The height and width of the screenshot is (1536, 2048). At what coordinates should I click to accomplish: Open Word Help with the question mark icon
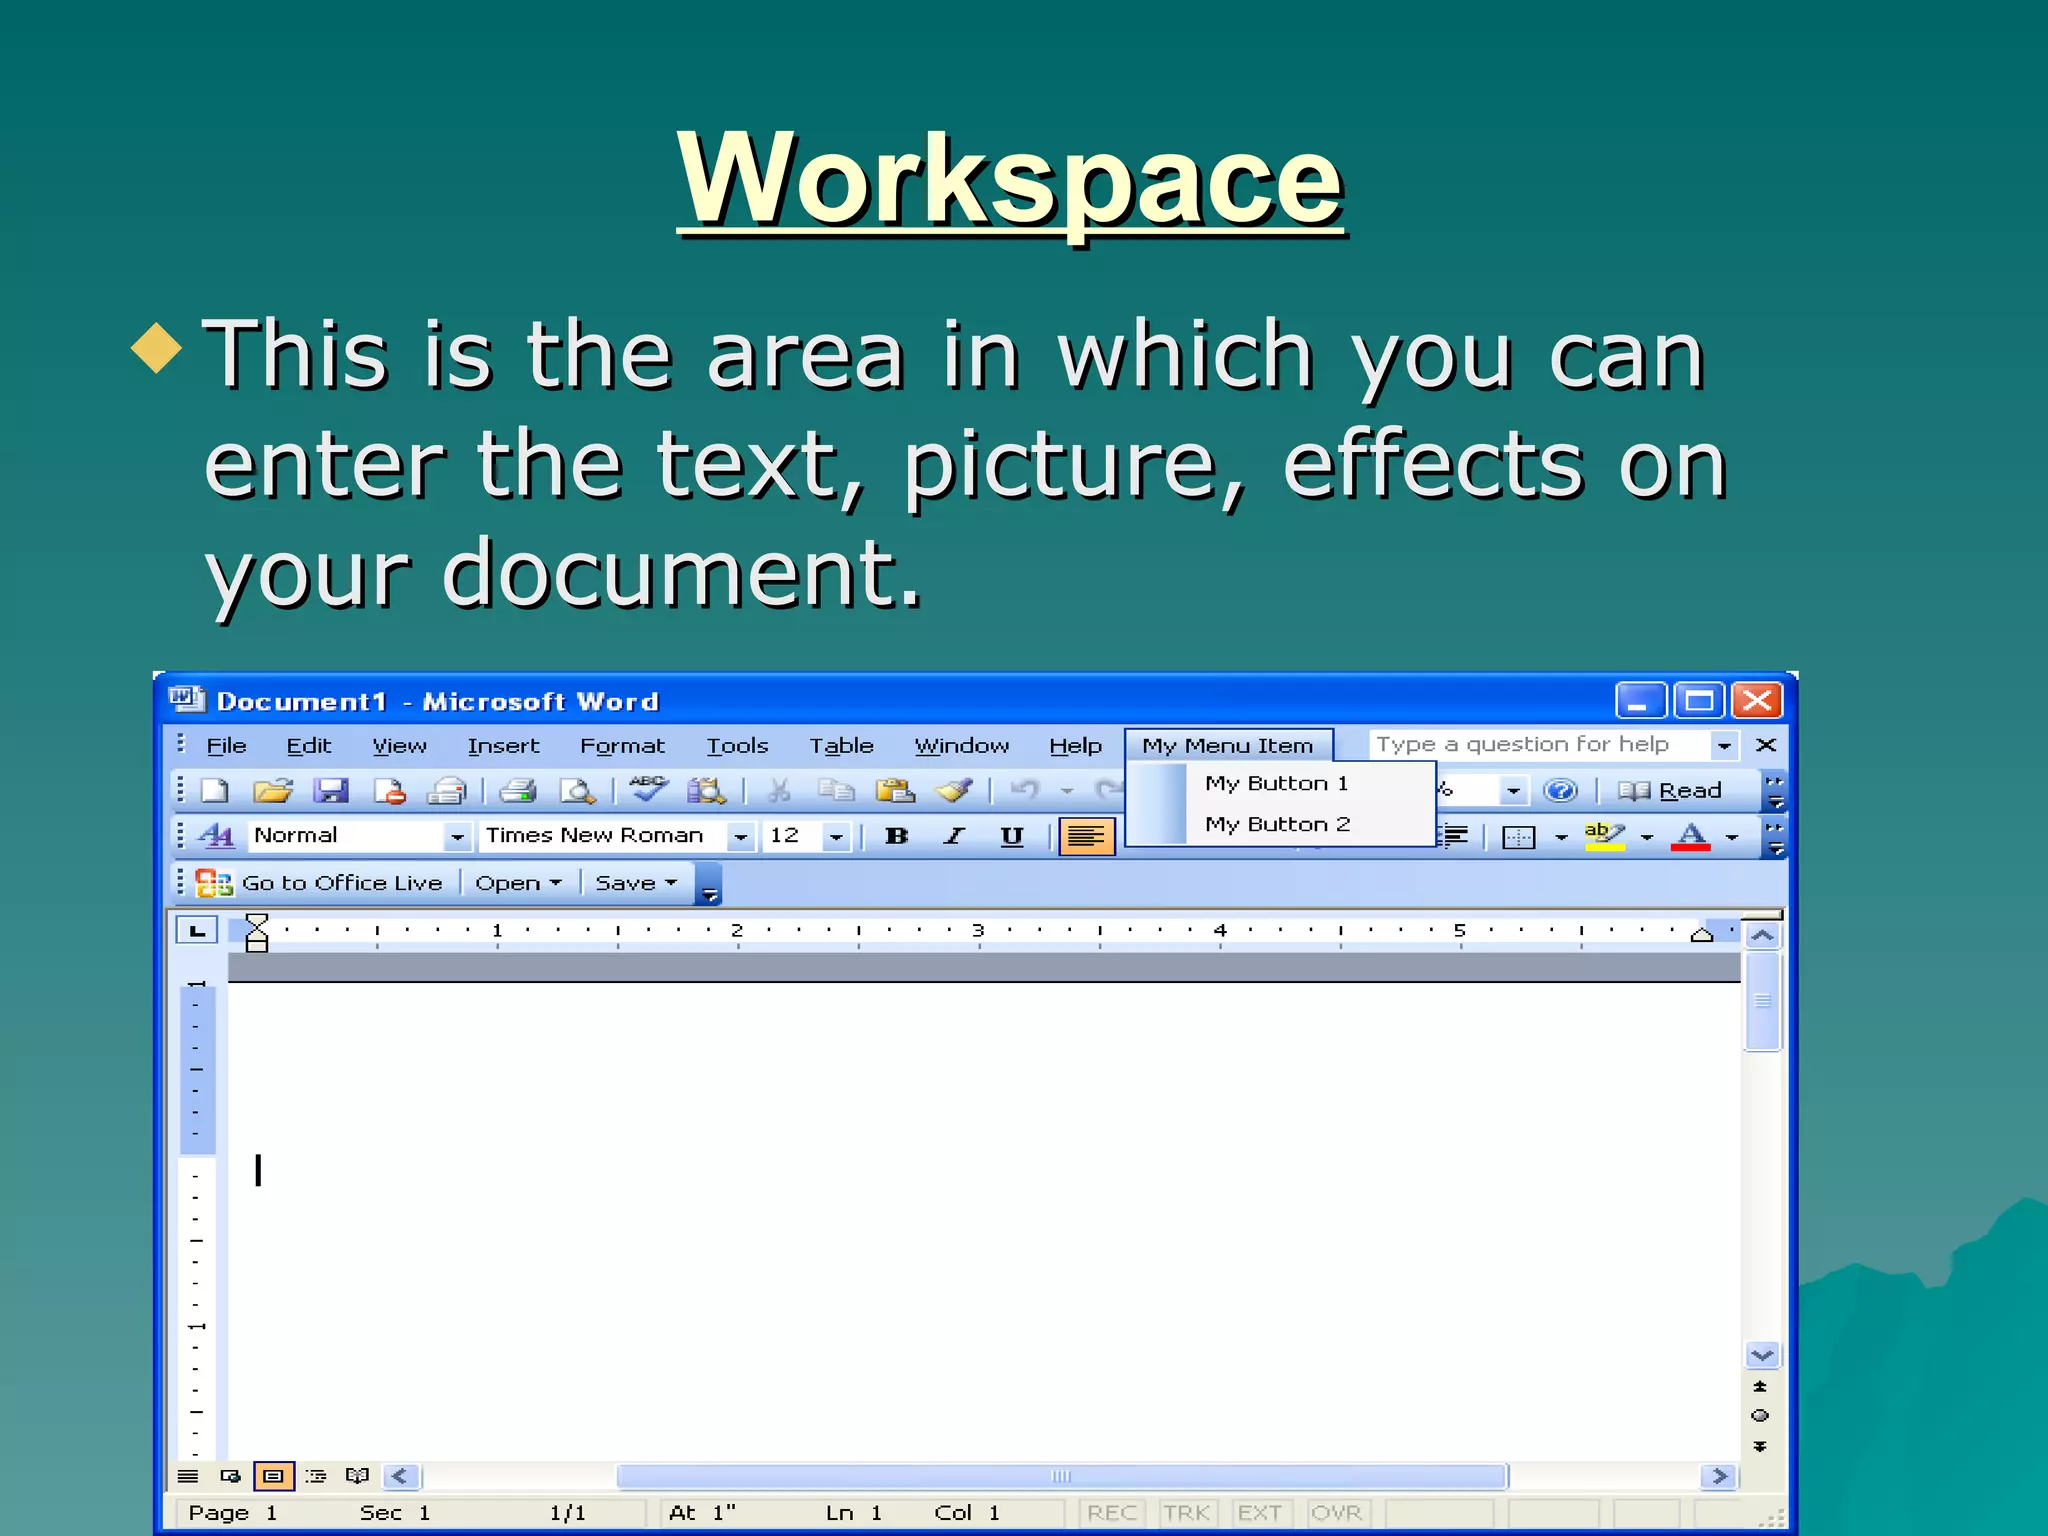[x=1560, y=791]
